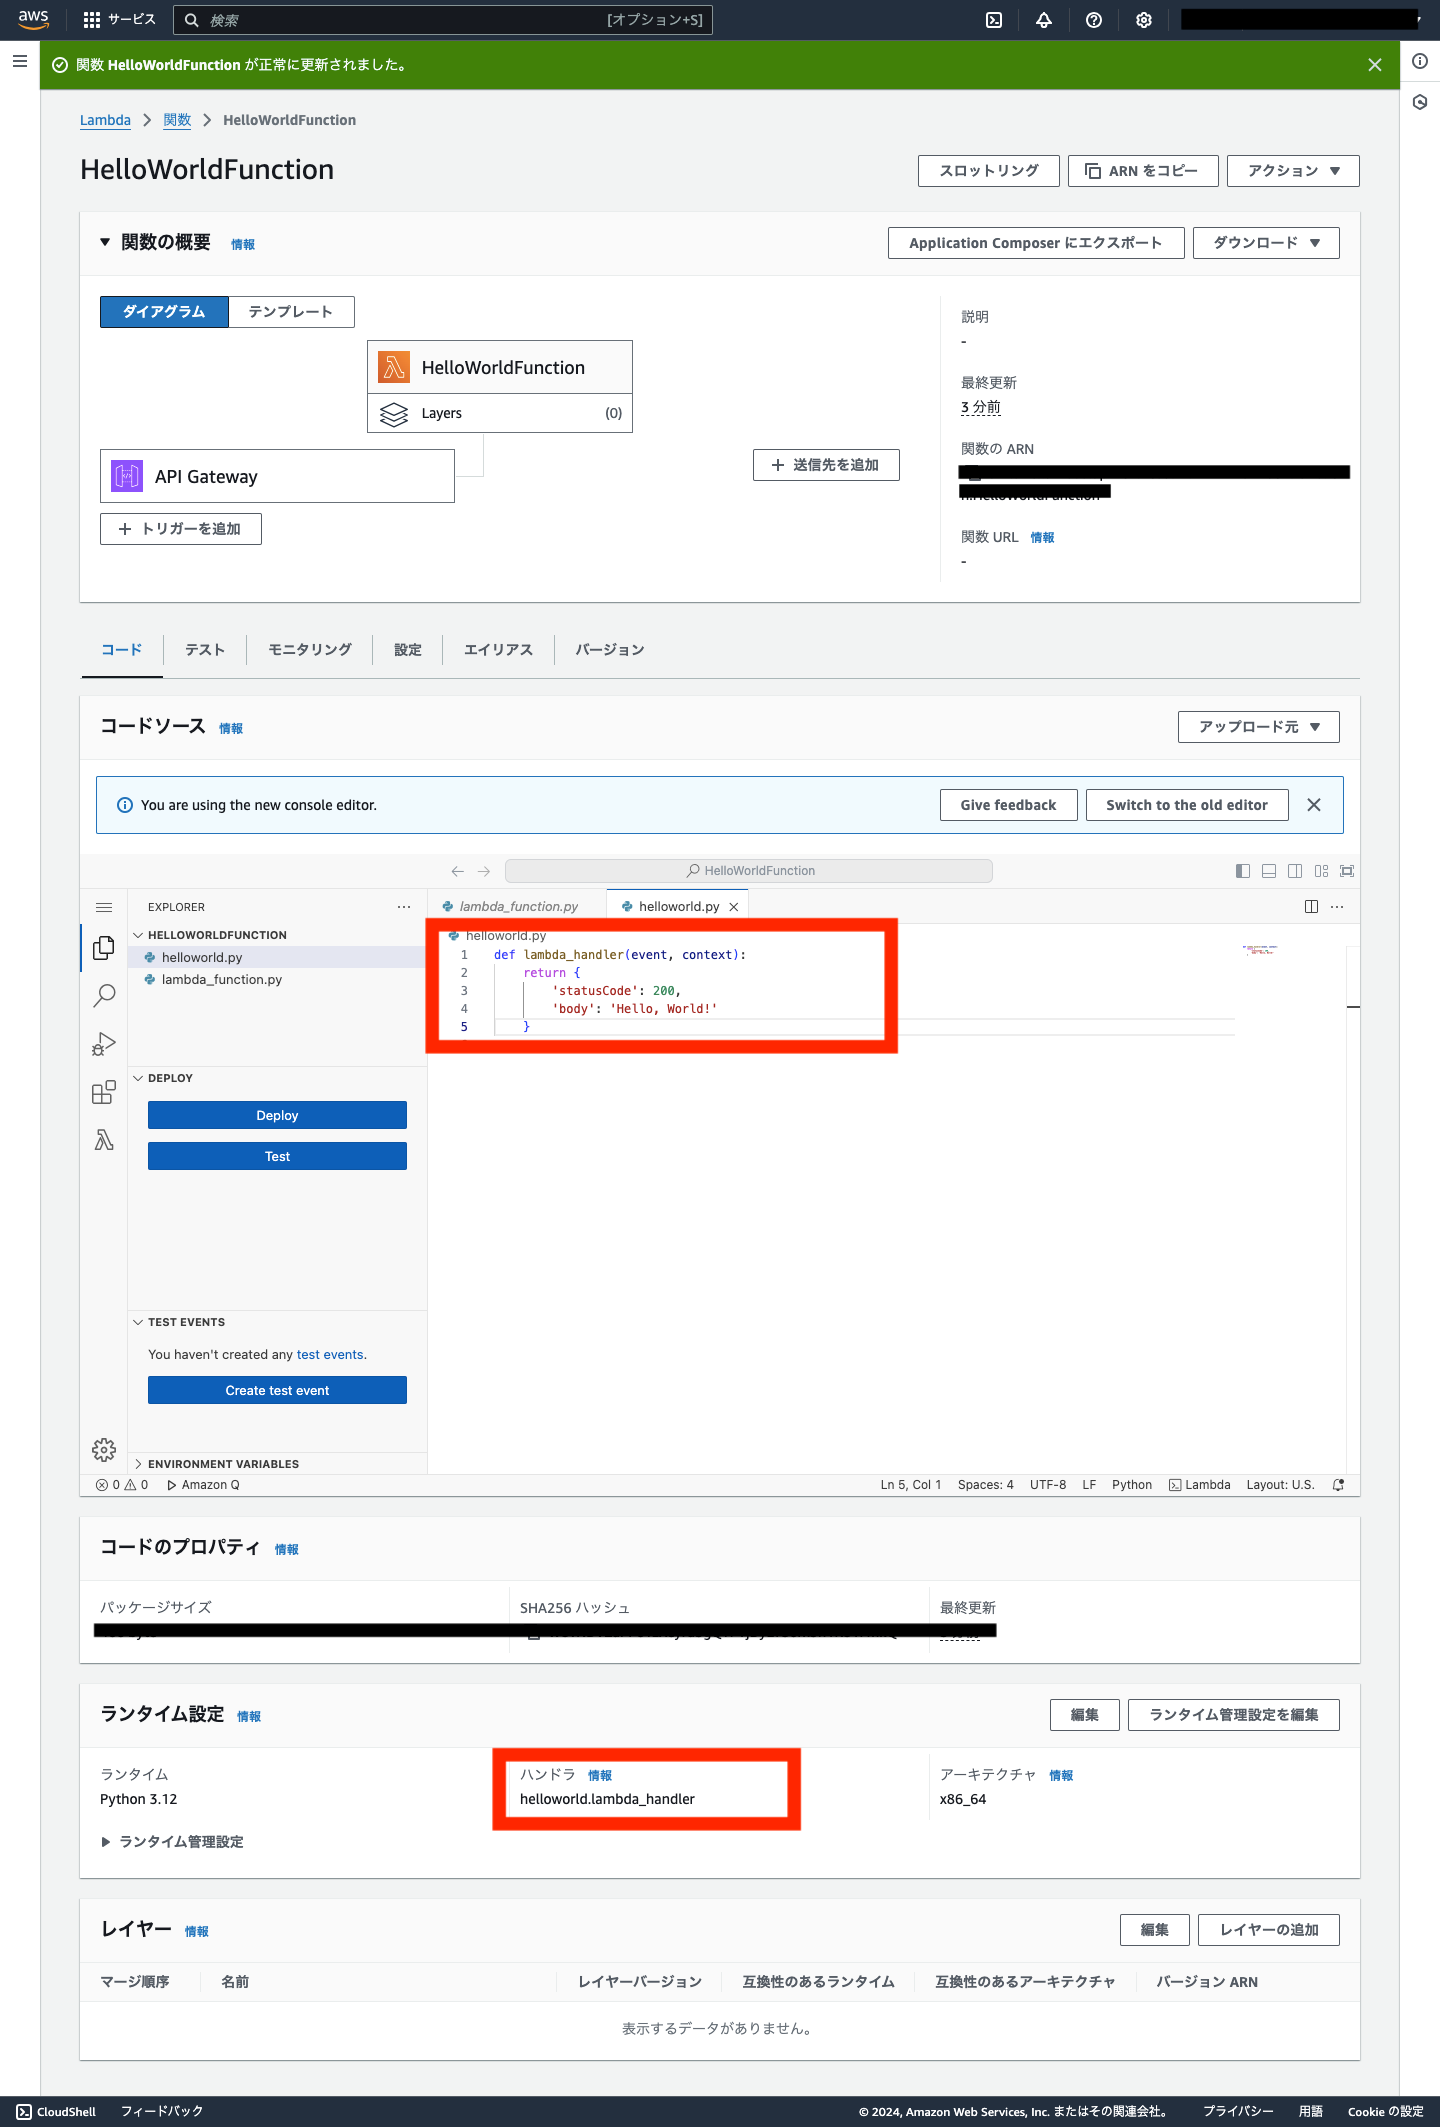Open Explorer files icon in editor sidebar
The height and width of the screenshot is (2127, 1440).
(x=104, y=947)
